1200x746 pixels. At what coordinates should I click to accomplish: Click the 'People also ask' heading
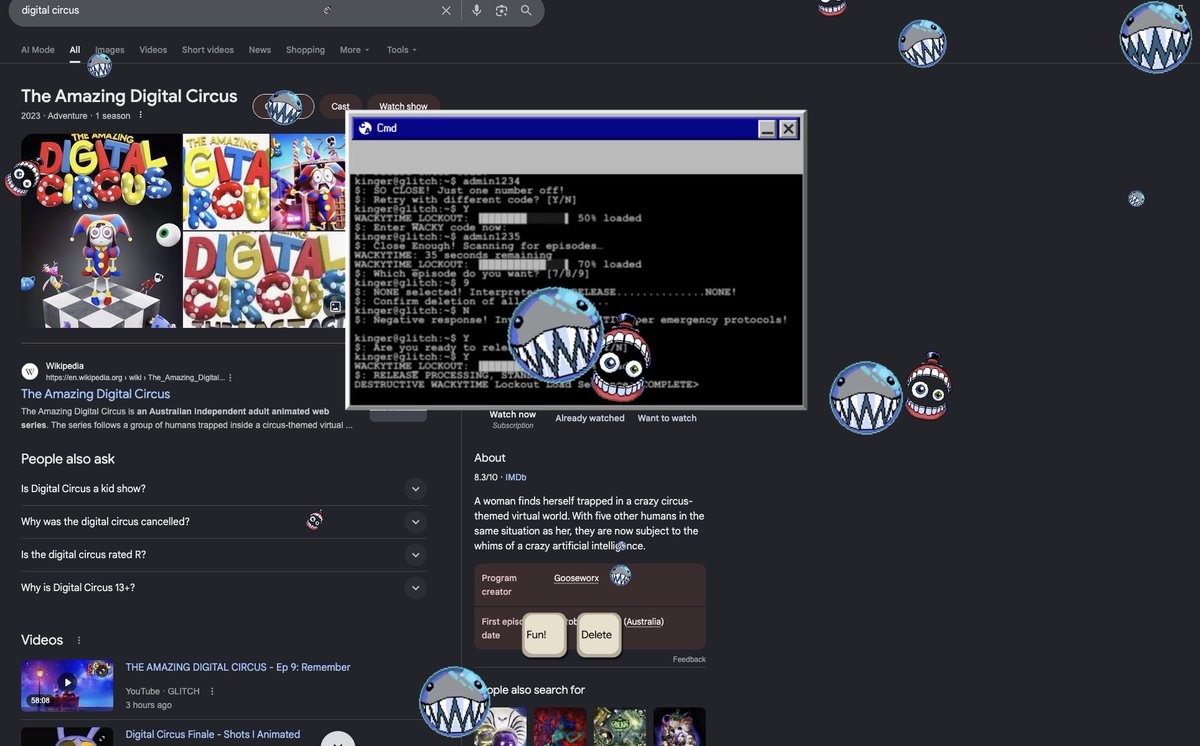click(x=68, y=459)
